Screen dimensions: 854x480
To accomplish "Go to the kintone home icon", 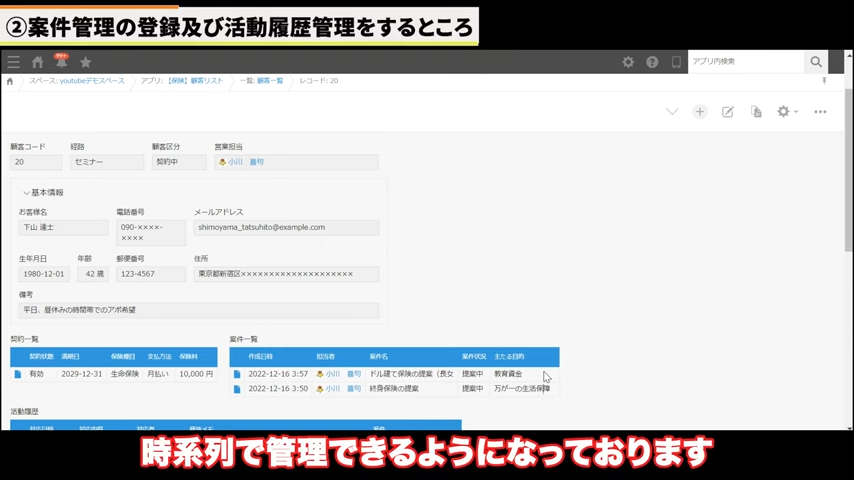I will [x=38, y=62].
